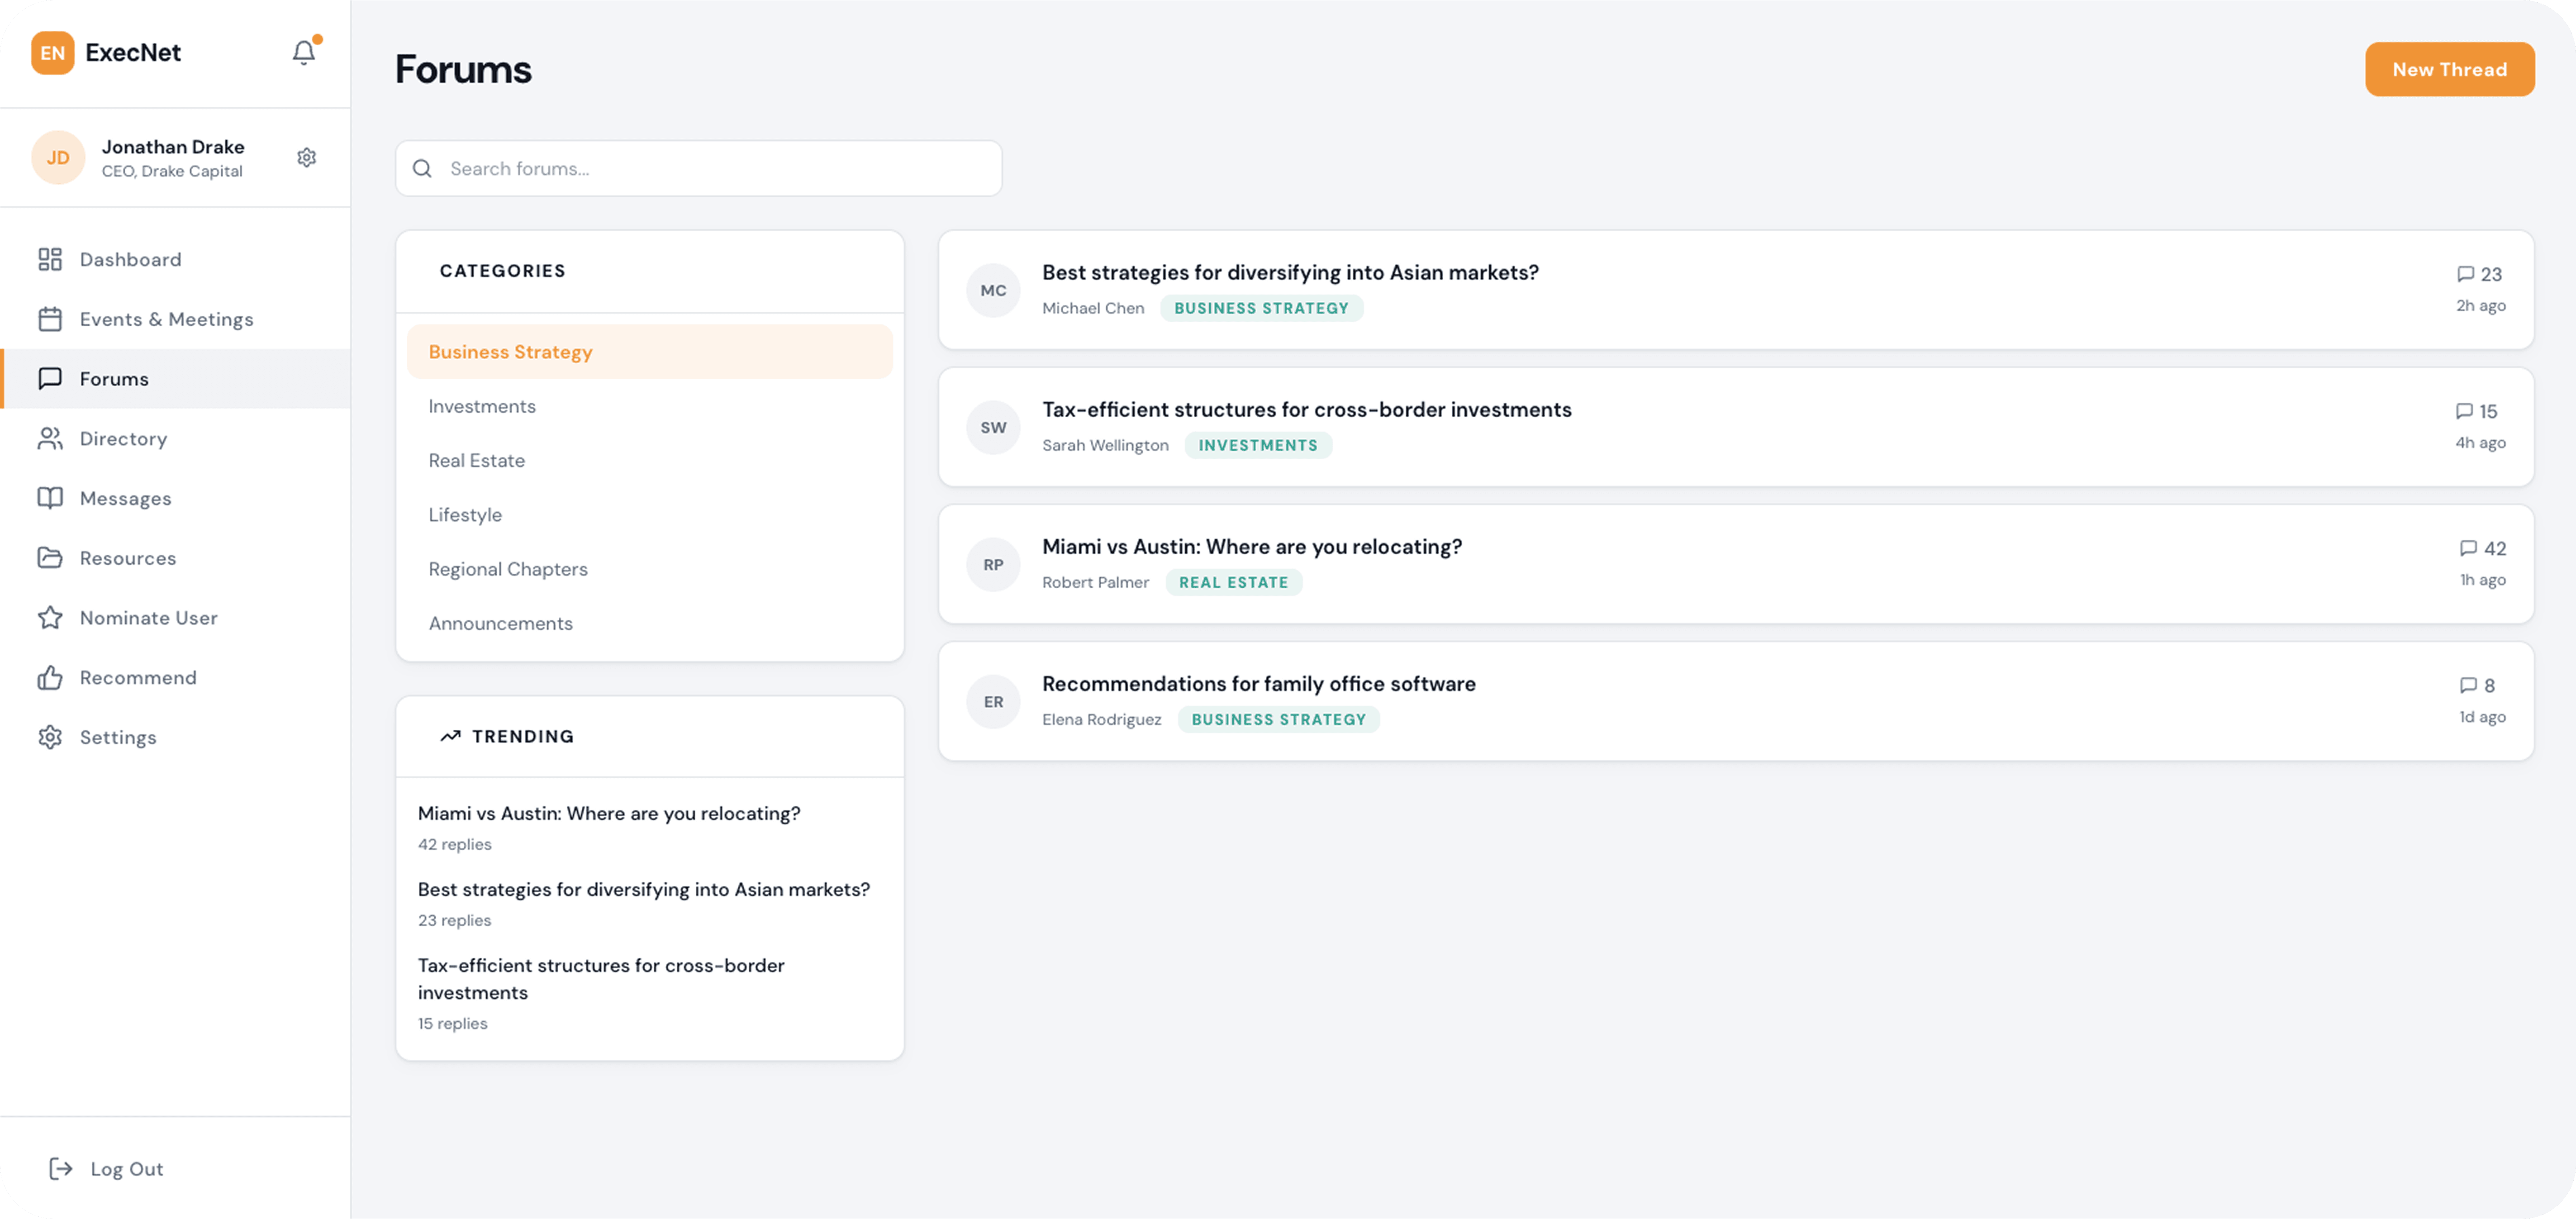Click the MC avatar of Michael Chen
2576x1219 pixels.
[993, 291]
